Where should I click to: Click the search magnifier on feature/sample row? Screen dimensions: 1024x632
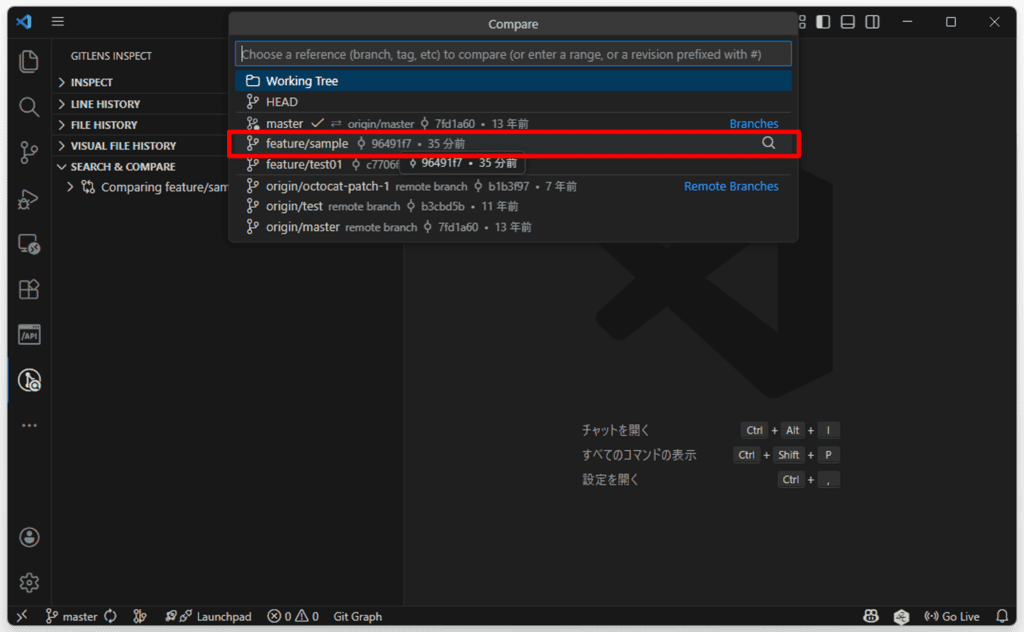tap(768, 143)
